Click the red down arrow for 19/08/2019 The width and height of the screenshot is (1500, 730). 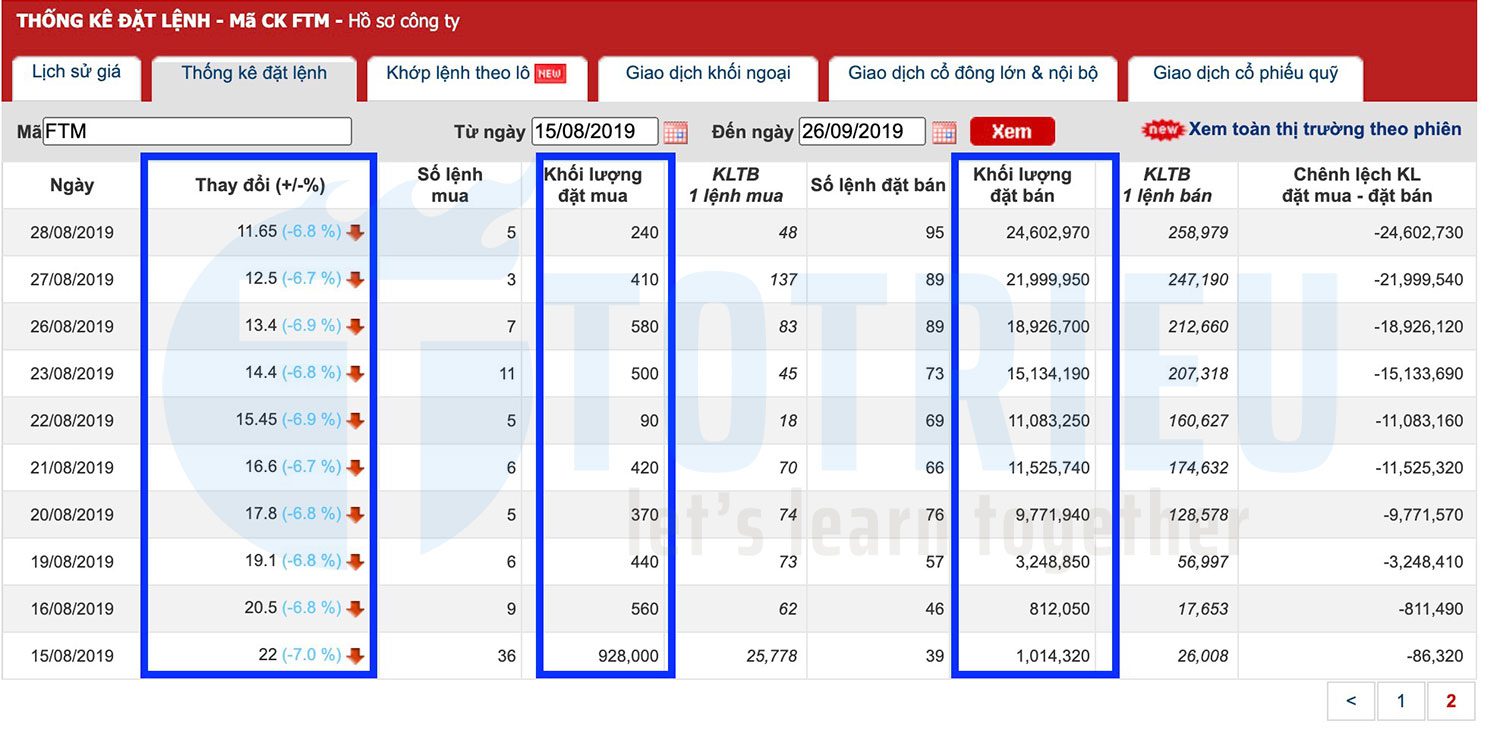(x=355, y=562)
